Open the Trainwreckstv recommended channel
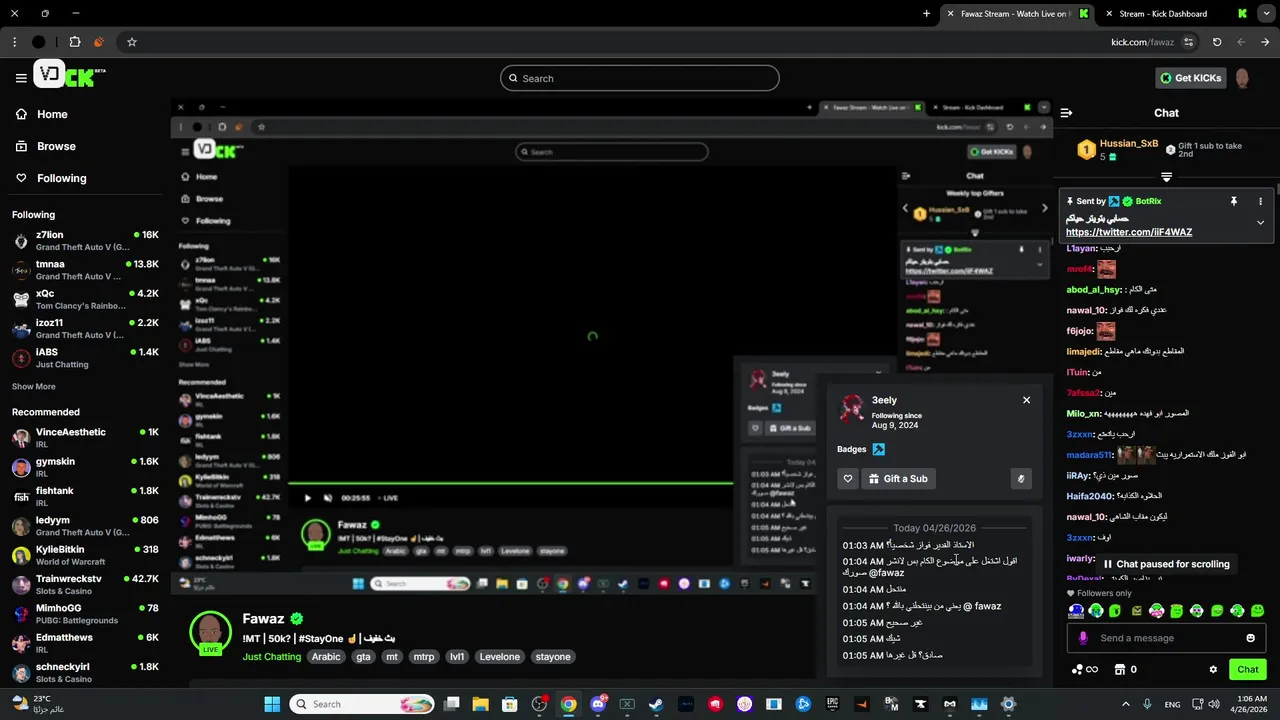 (x=85, y=584)
